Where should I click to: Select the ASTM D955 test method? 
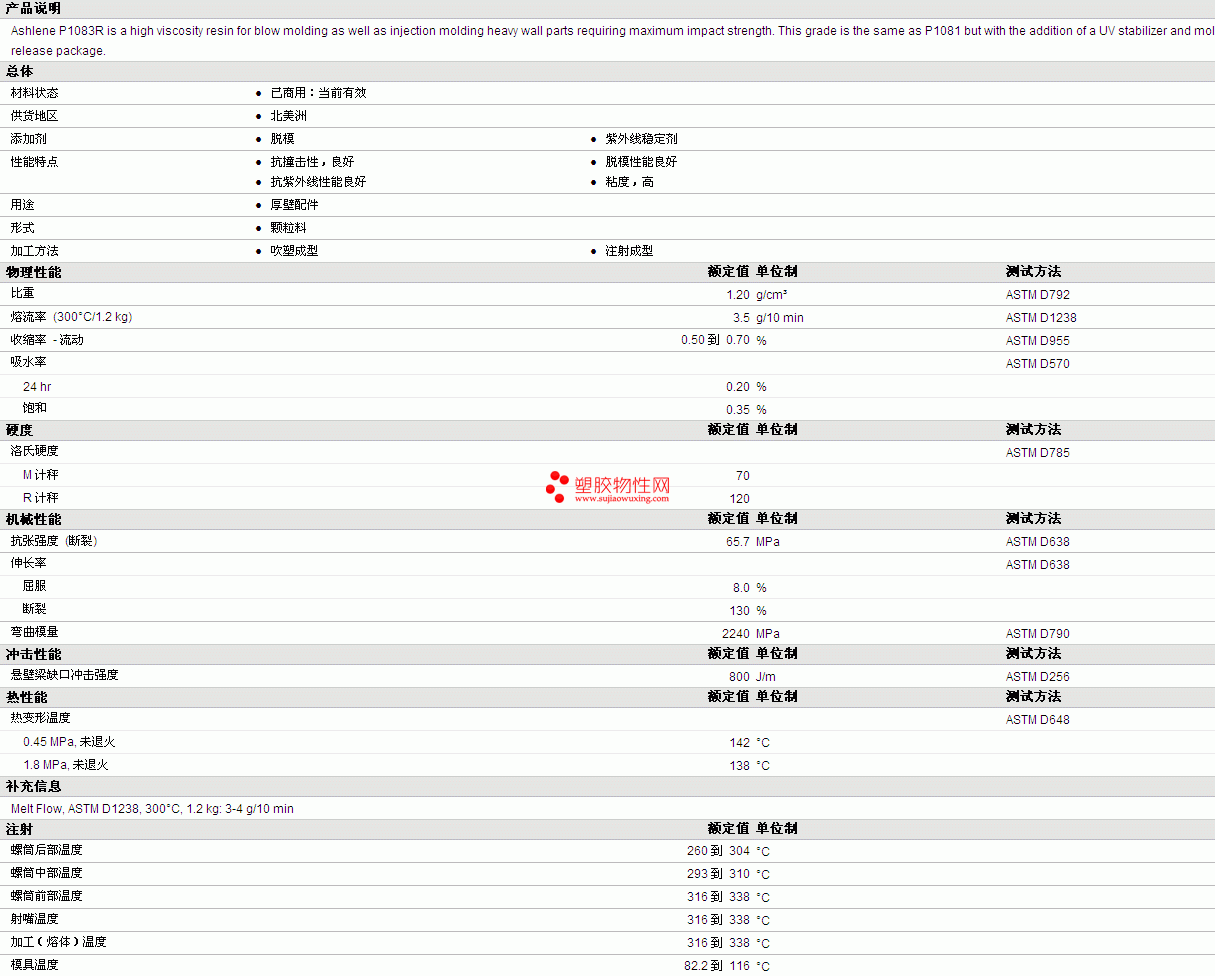point(1038,341)
